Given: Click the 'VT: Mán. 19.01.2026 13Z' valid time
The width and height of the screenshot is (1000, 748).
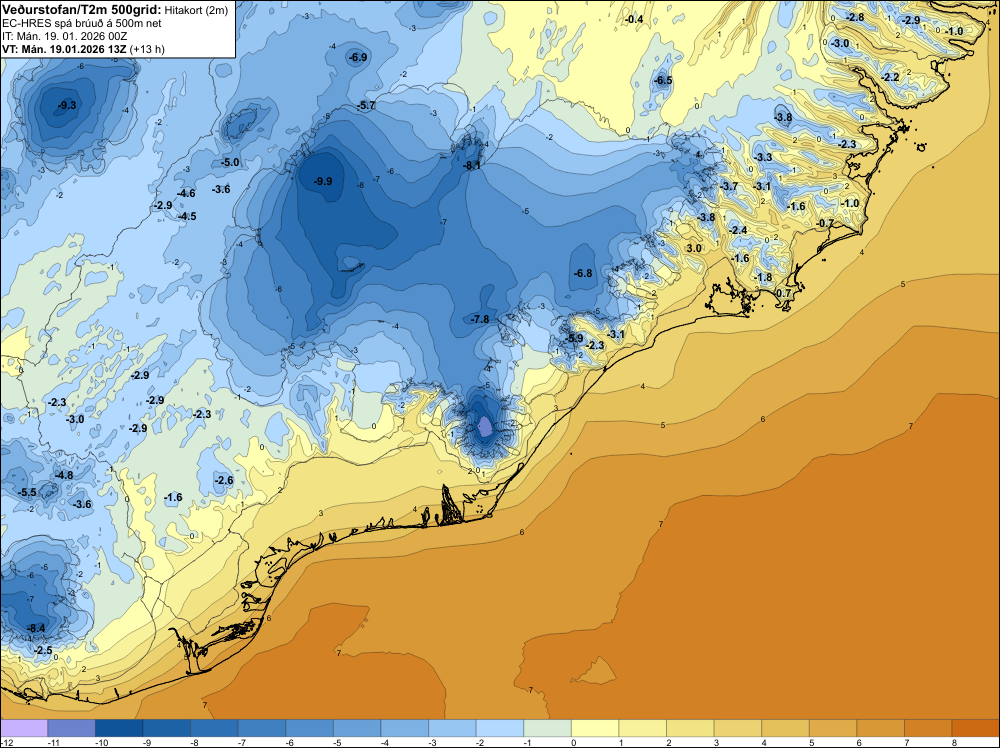Looking at the screenshot, I should click(x=64, y=49).
